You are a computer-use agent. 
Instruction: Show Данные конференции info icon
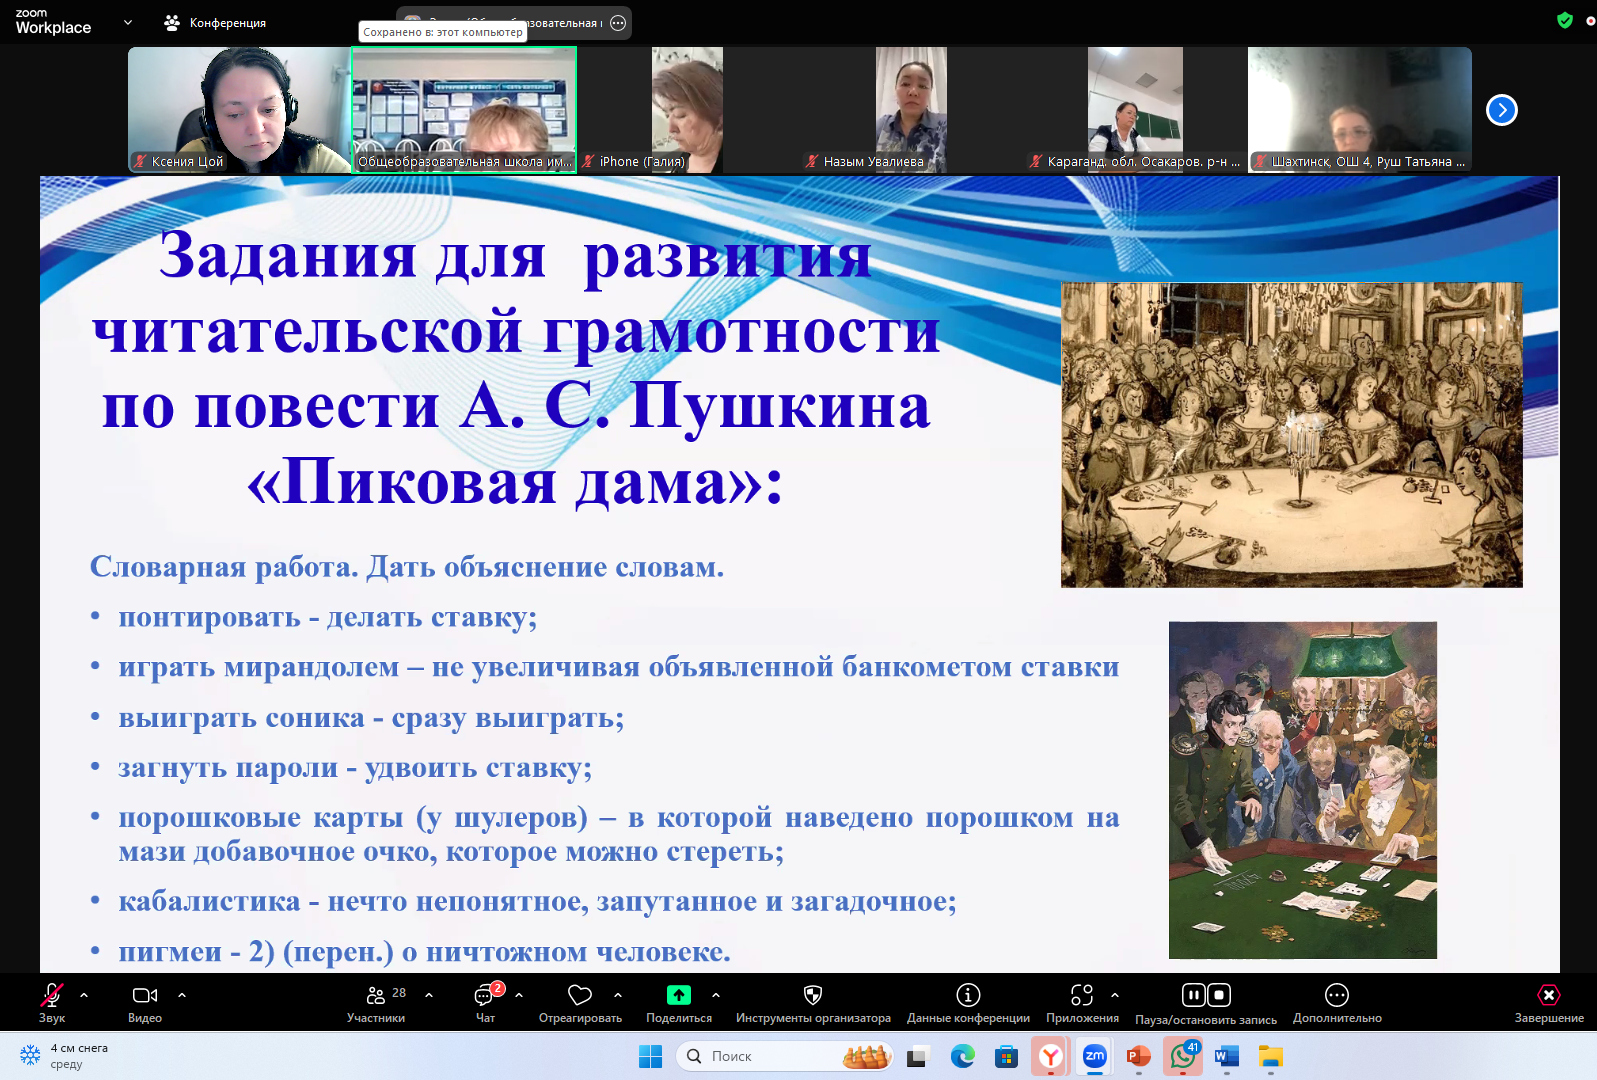tap(968, 996)
